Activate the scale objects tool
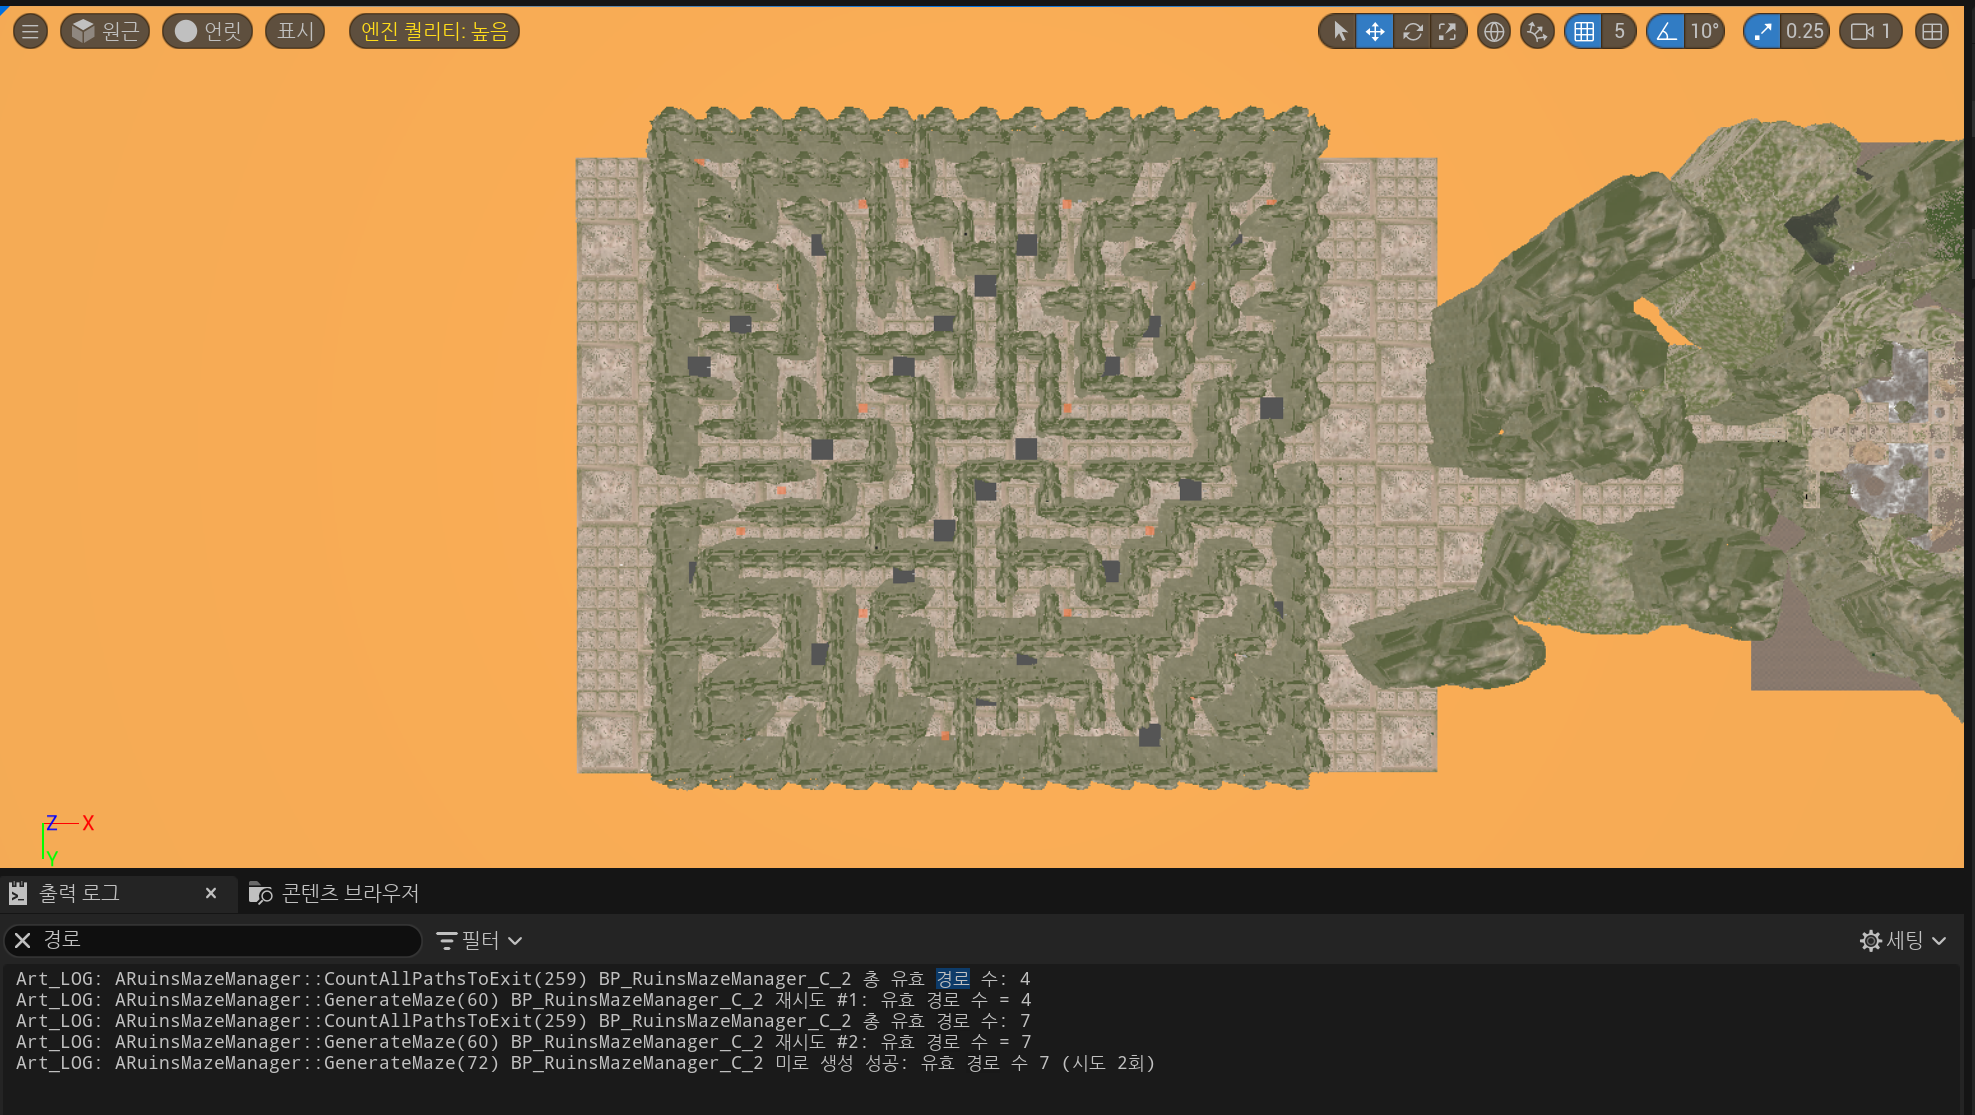1975x1115 pixels. click(1447, 31)
